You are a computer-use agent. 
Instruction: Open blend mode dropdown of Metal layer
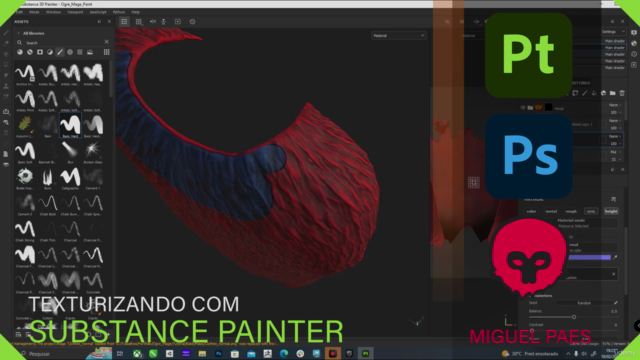pyautogui.click(x=615, y=105)
